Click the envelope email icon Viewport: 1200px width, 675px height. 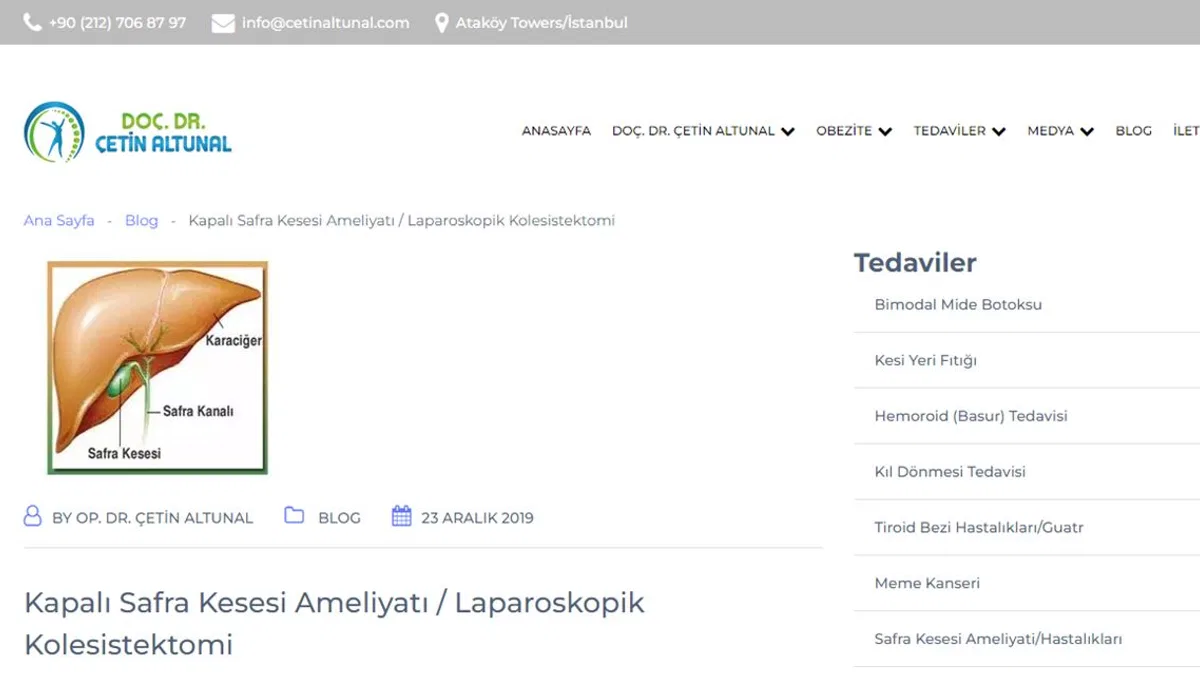(223, 23)
